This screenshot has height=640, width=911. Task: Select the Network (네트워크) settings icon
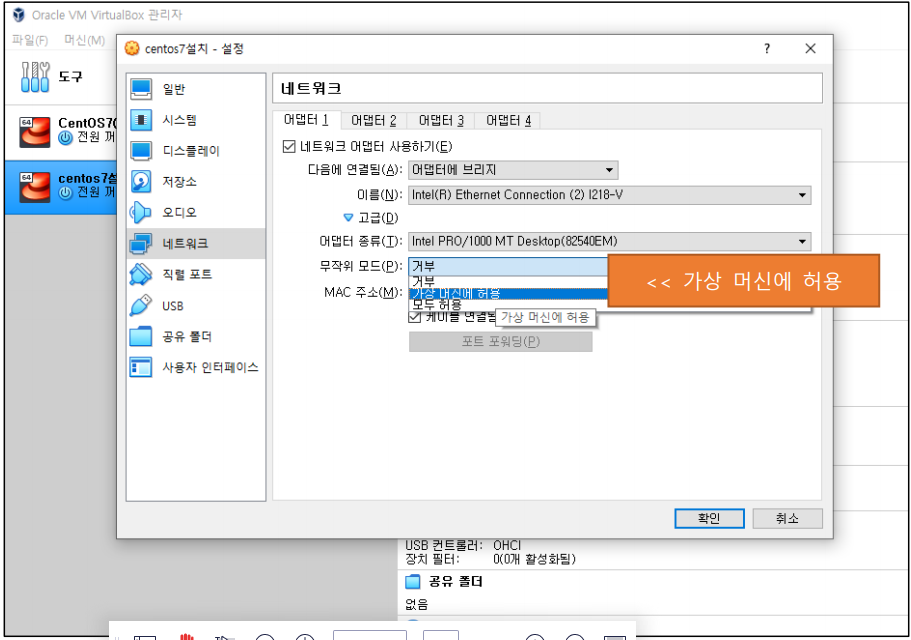point(141,243)
